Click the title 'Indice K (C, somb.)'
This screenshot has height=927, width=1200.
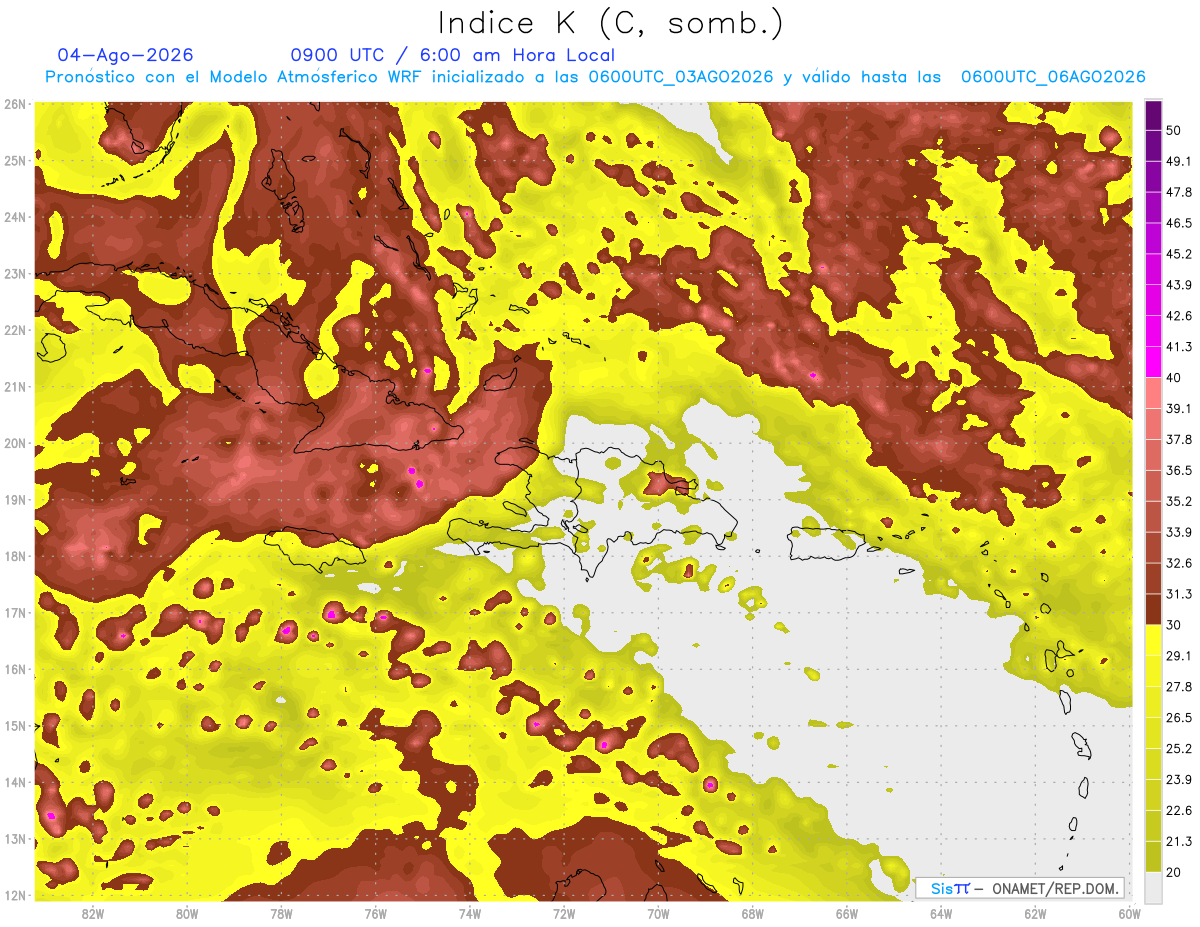(x=611, y=24)
